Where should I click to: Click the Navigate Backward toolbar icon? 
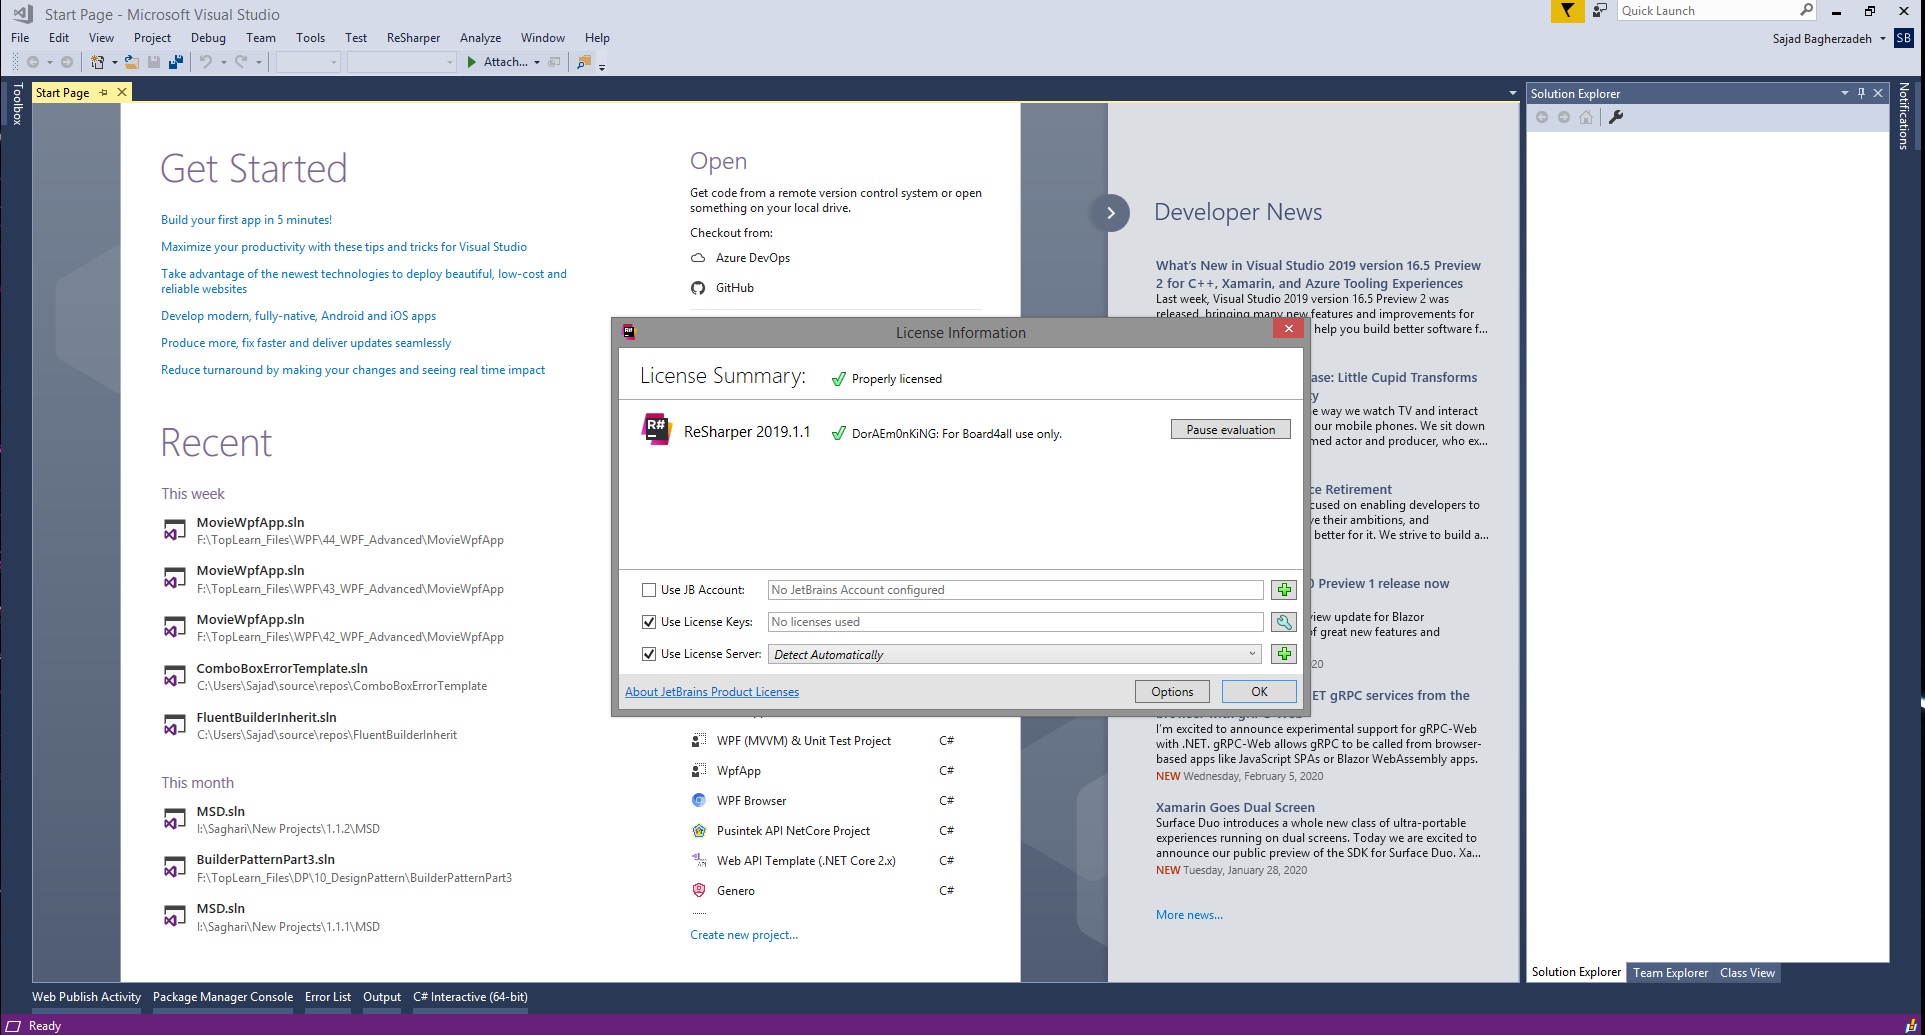point(33,62)
